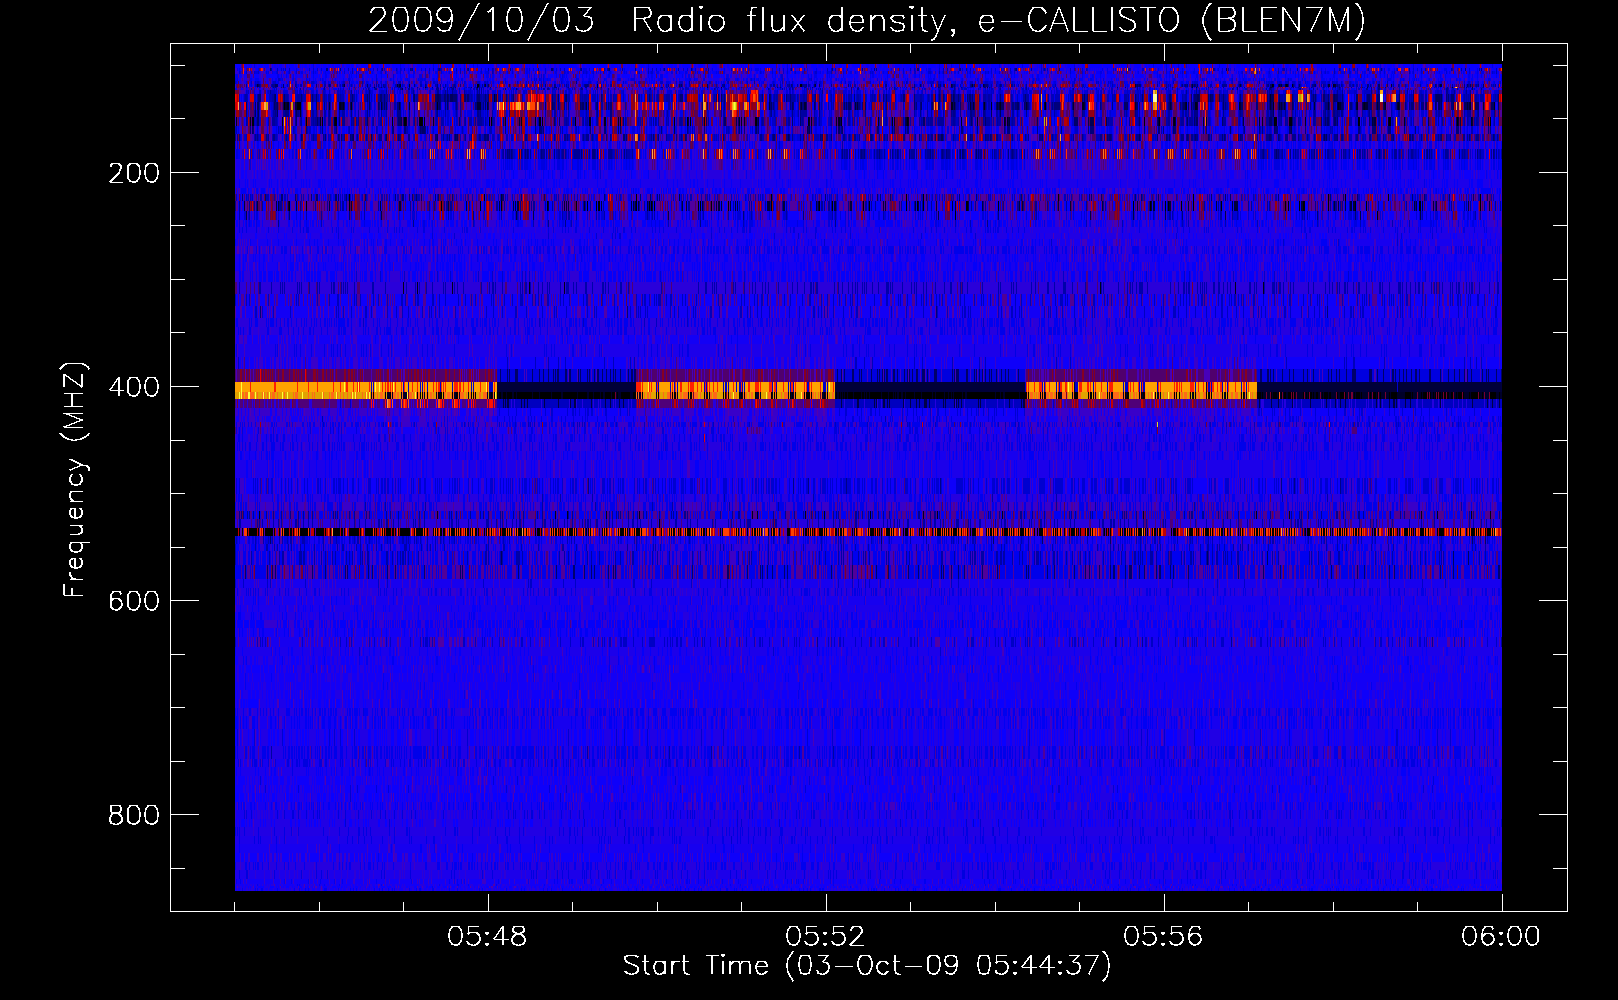Click the 05:52 time tick label

click(x=825, y=937)
